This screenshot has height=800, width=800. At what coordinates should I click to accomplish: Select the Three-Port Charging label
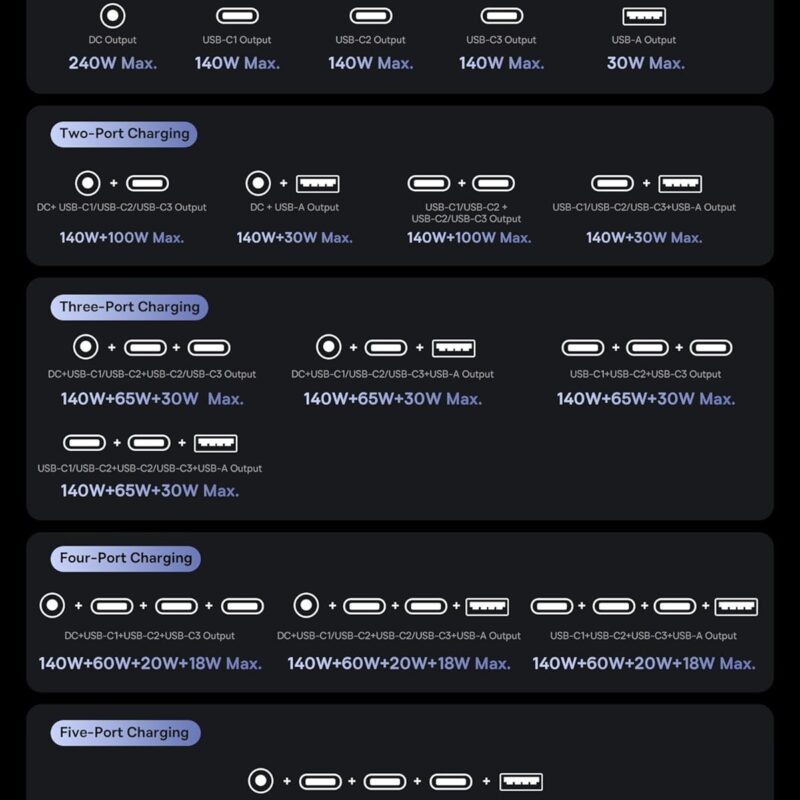pos(129,307)
